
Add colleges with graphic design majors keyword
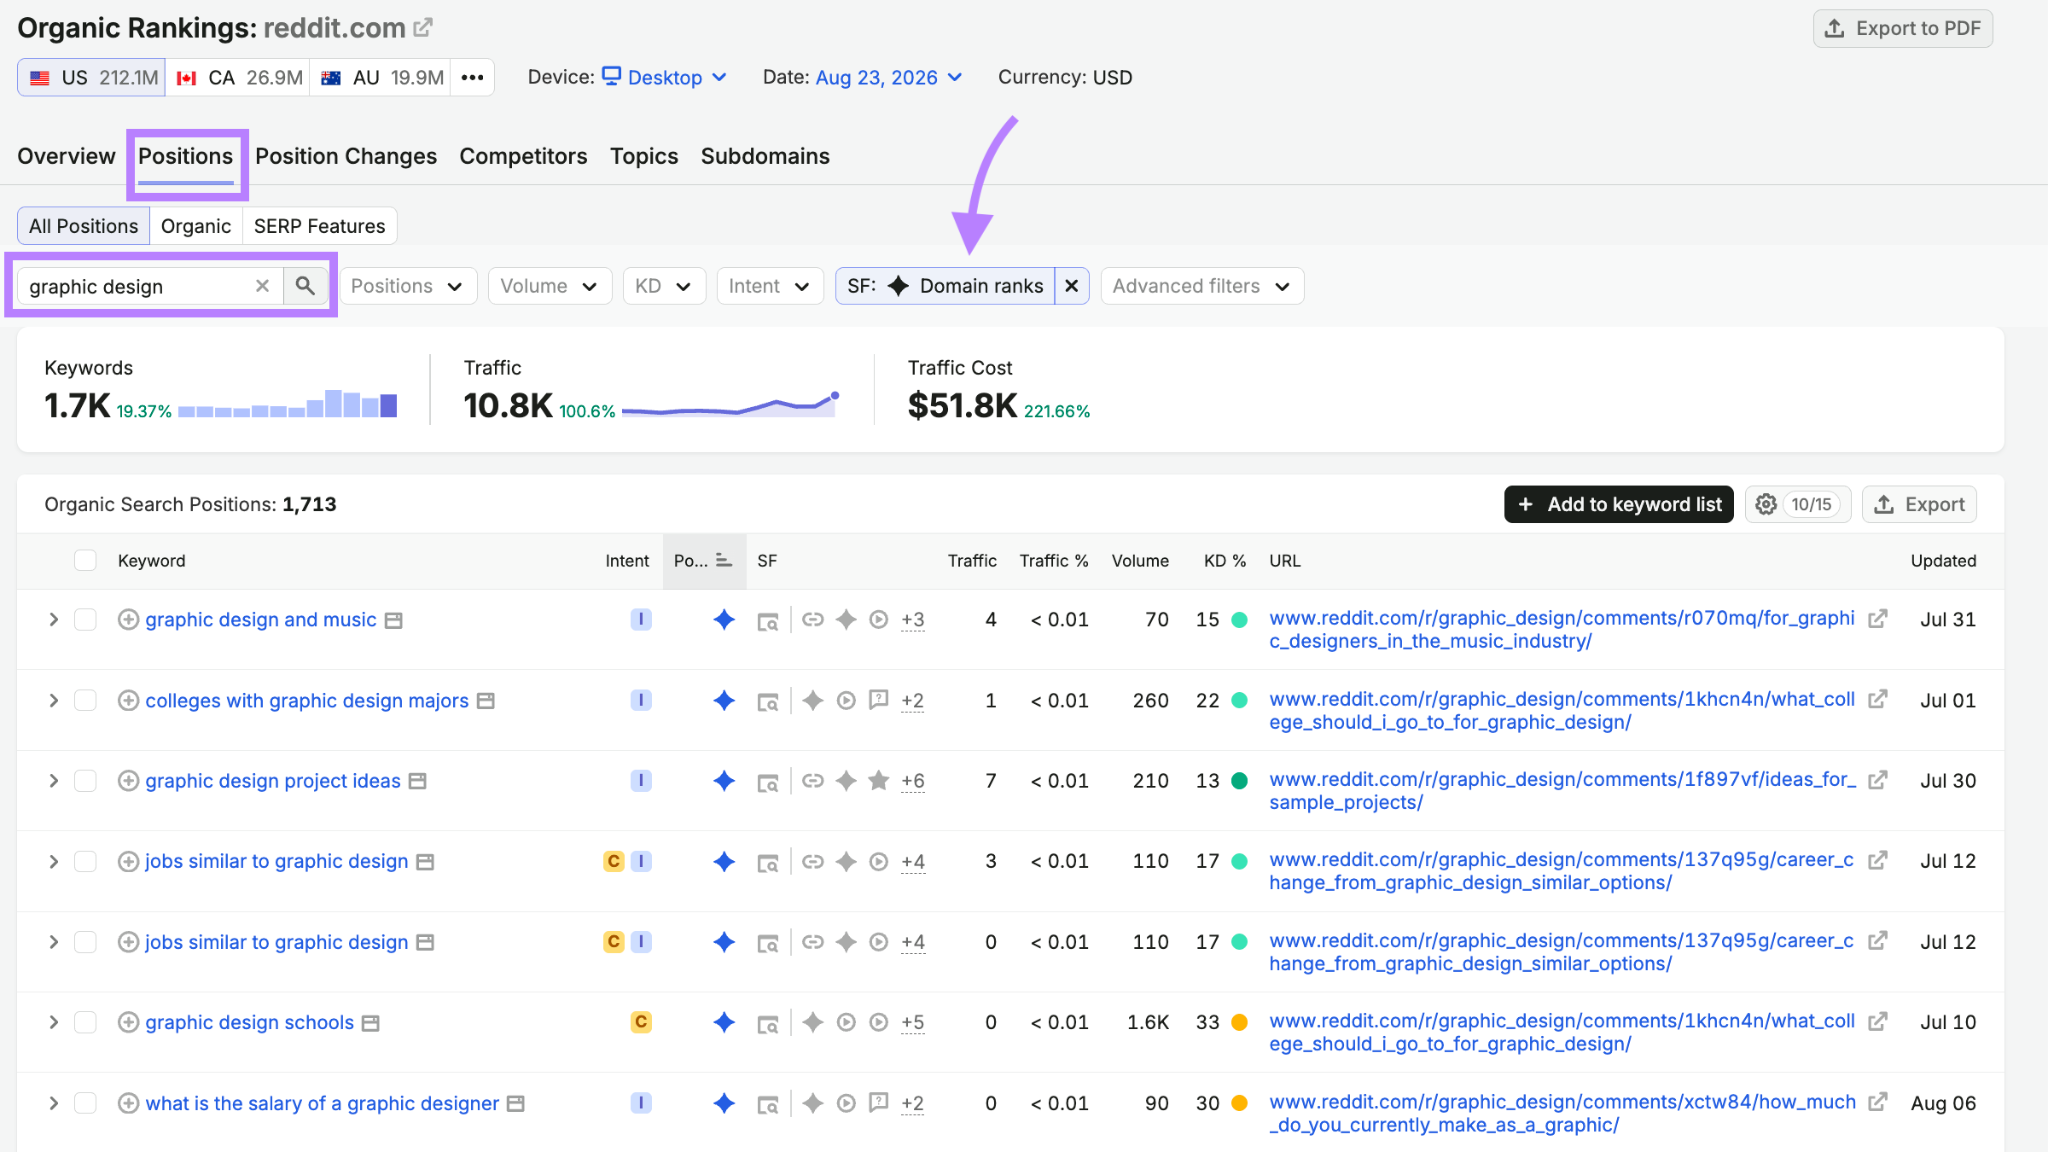click(x=128, y=701)
